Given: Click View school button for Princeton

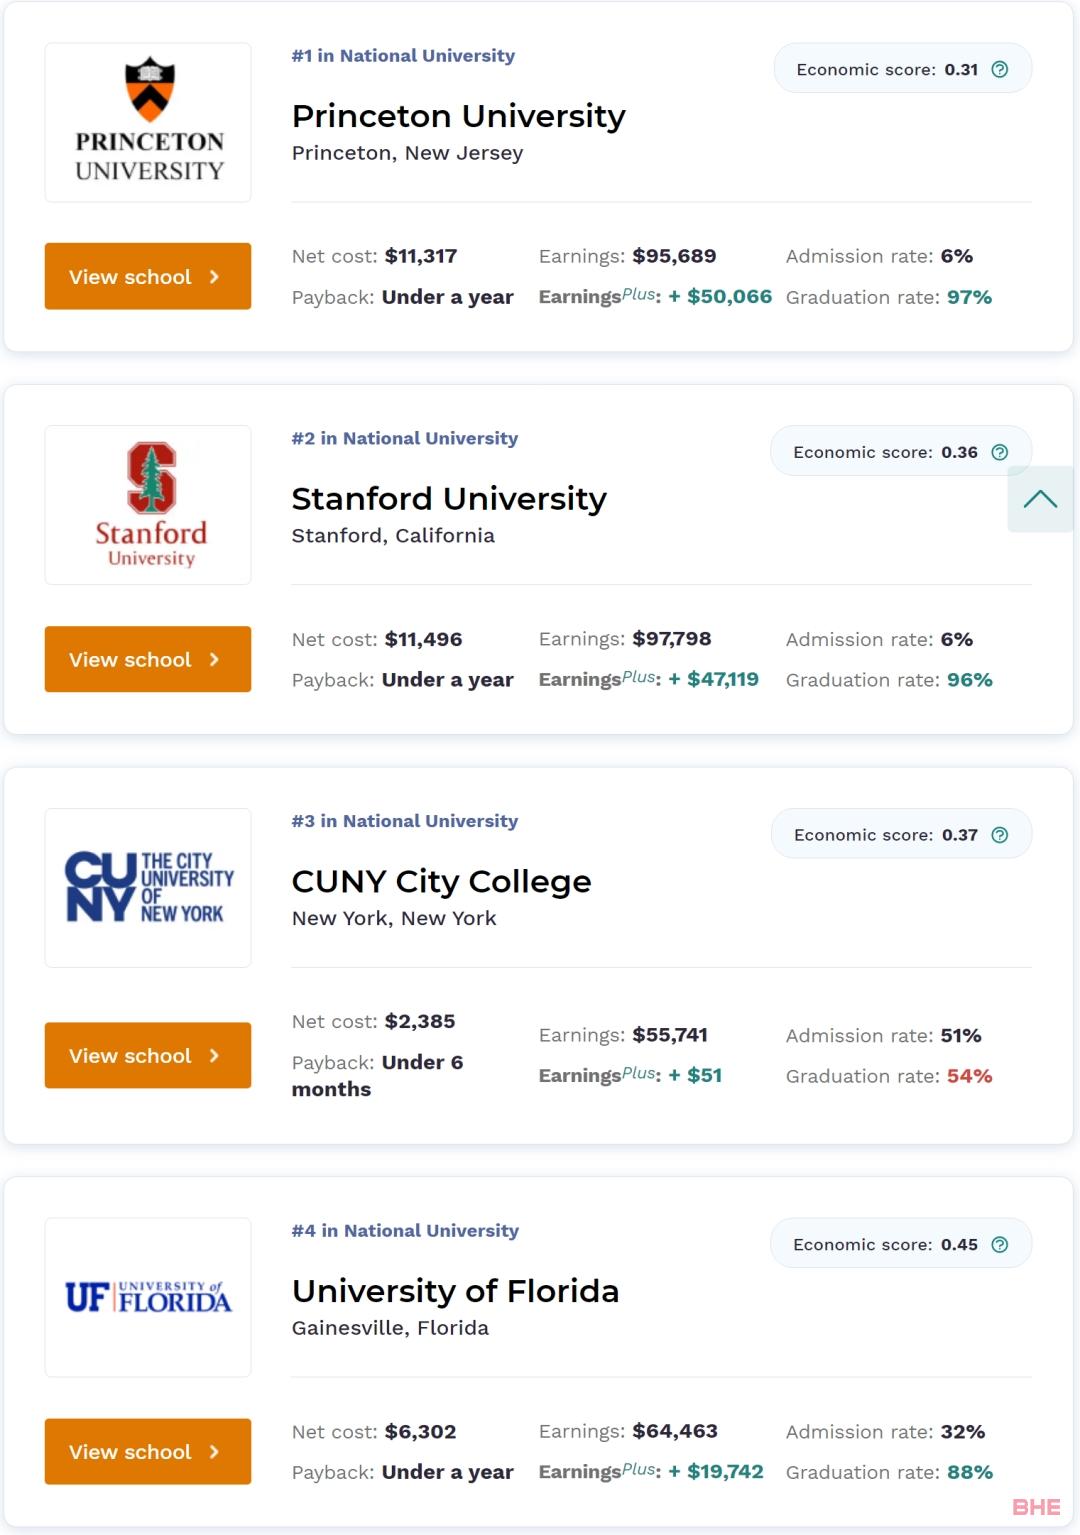Looking at the screenshot, I should (x=148, y=276).
